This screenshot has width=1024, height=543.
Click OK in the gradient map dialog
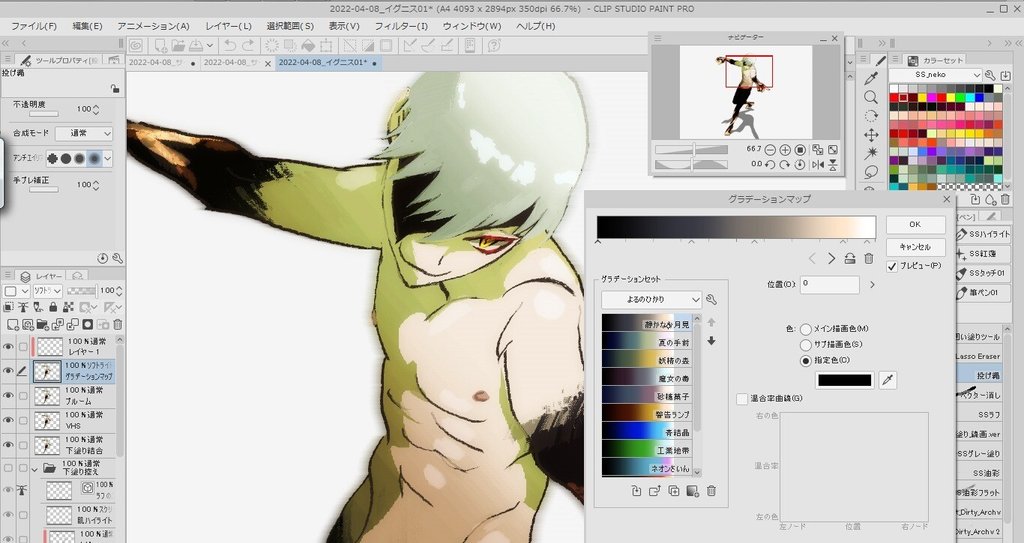915,224
